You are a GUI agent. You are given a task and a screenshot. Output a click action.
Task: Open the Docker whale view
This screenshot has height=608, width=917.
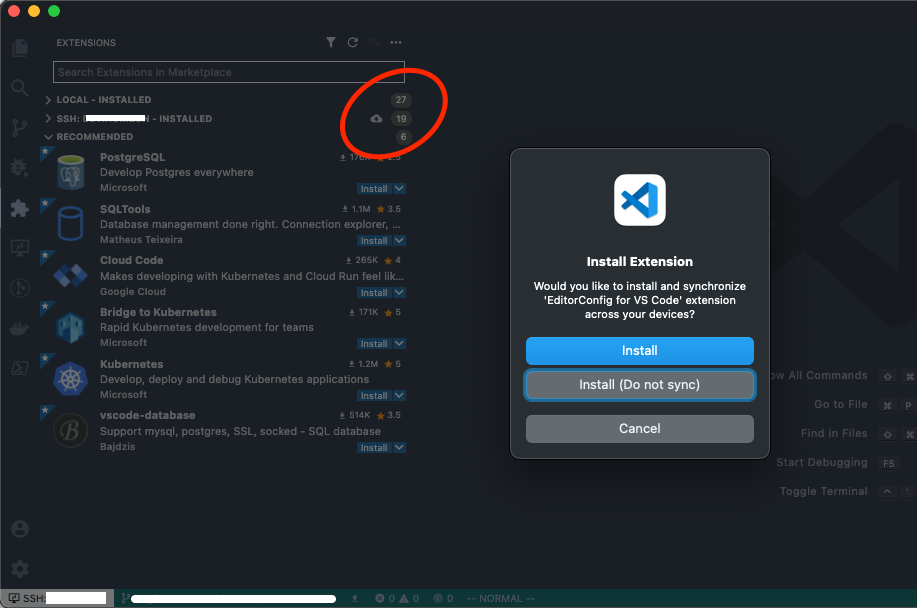click(20, 328)
